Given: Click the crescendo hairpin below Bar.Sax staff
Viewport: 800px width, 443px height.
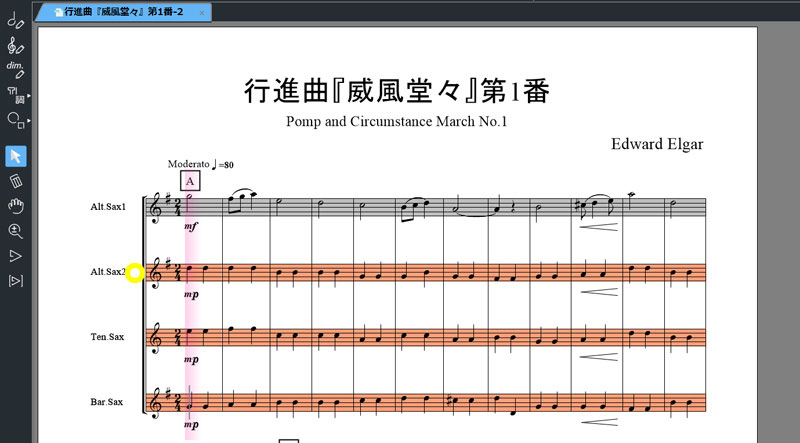Looking at the screenshot, I should point(599,422).
